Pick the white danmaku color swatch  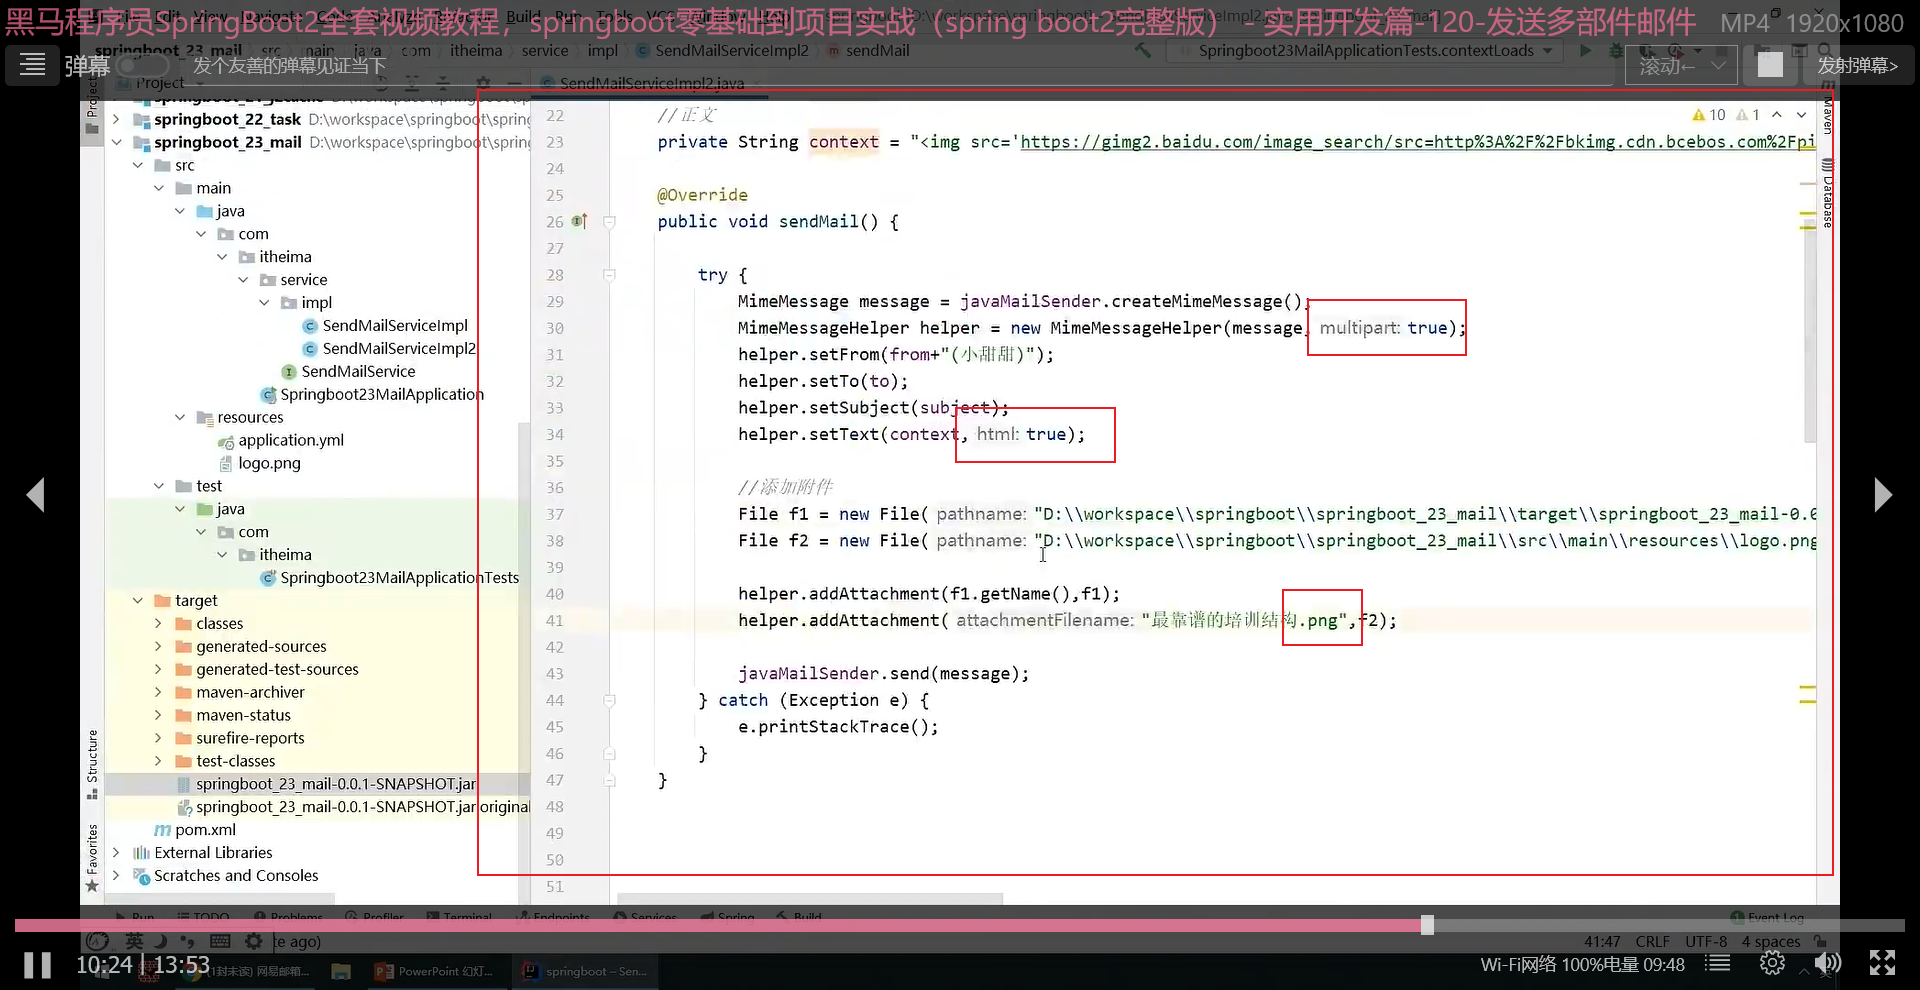click(x=1770, y=65)
